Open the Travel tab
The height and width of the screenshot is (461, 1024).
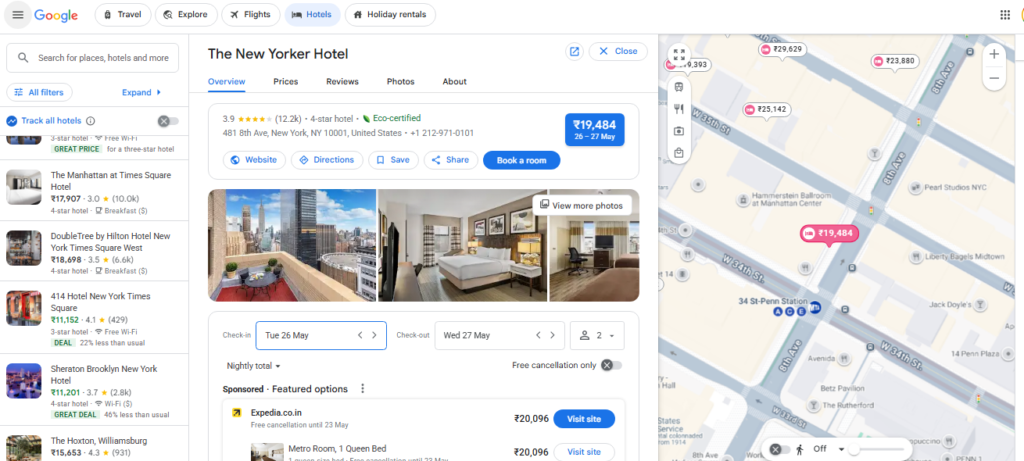123,14
